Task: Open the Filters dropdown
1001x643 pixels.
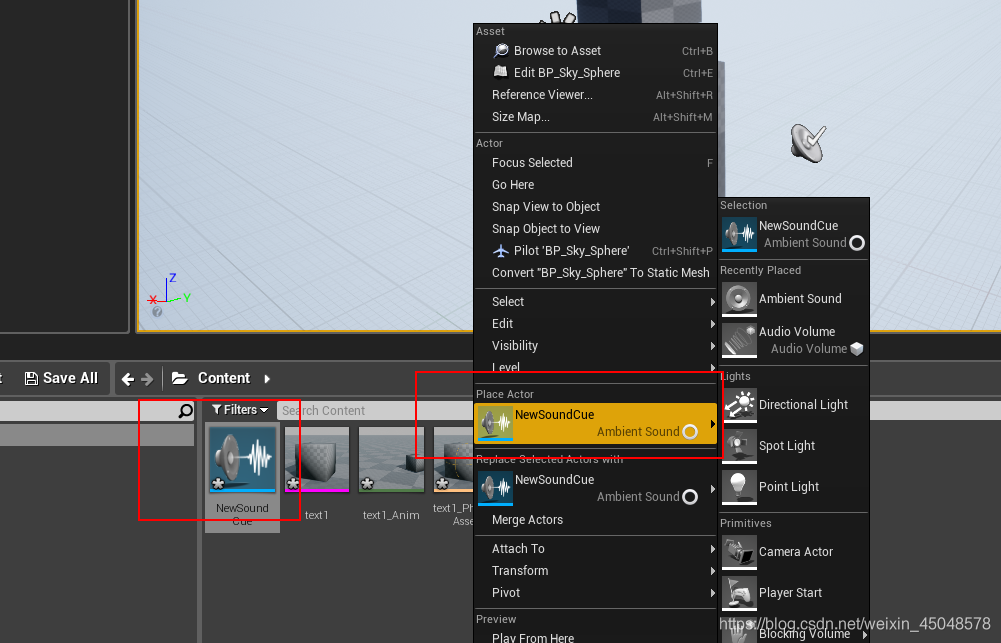Action: (x=240, y=410)
